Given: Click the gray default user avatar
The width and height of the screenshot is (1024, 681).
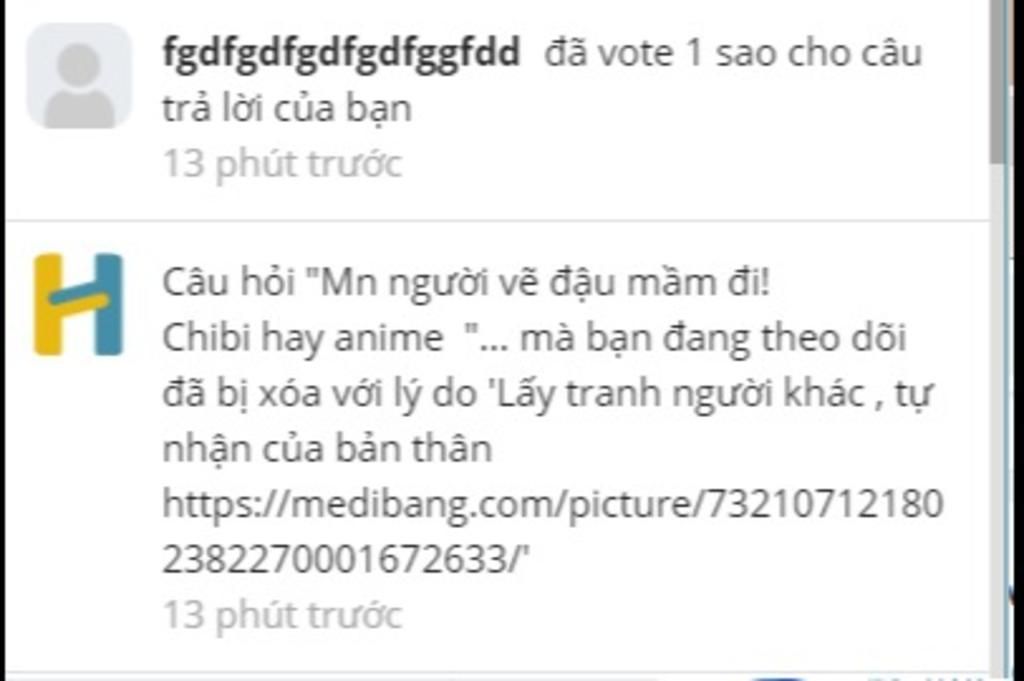Looking at the screenshot, I should (79, 76).
